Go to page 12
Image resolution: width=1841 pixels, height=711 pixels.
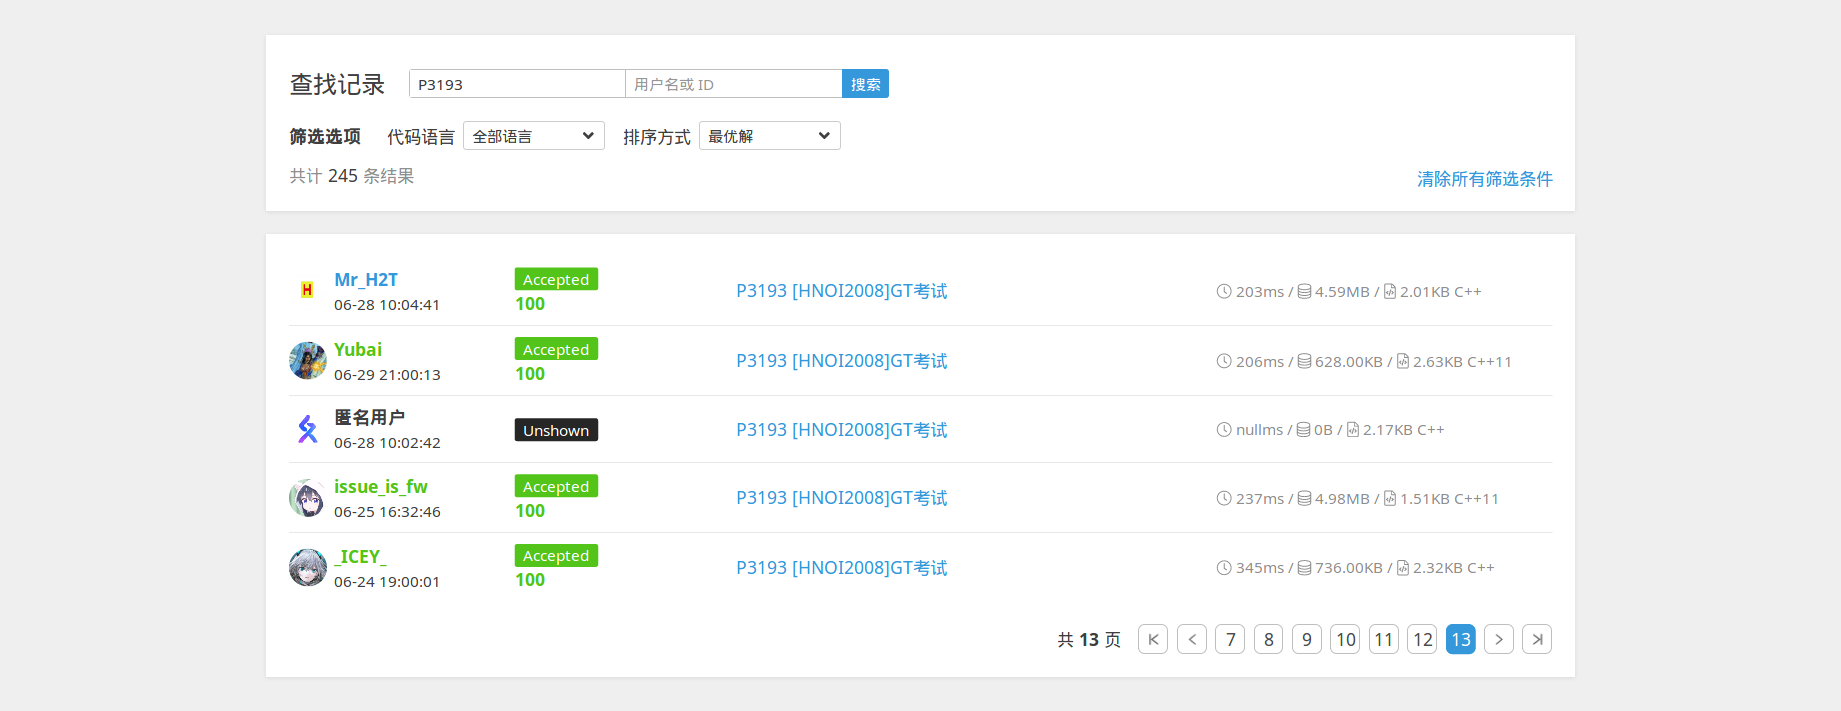[1422, 639]
